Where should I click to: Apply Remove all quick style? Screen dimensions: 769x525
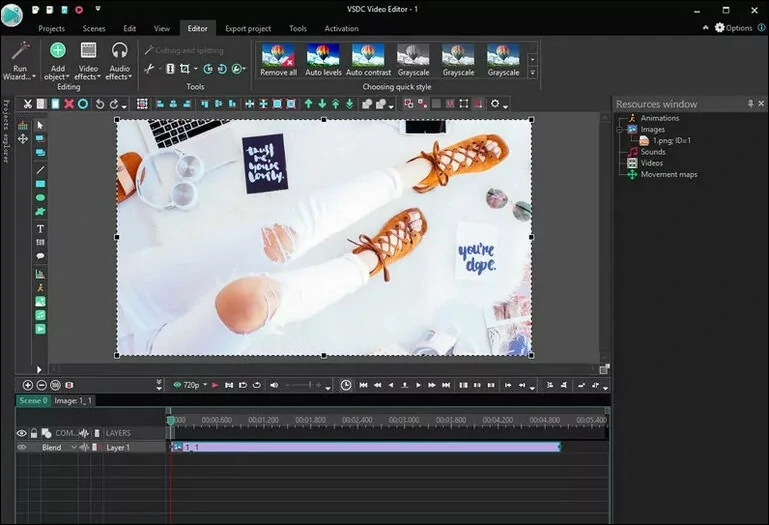(278, 60)
